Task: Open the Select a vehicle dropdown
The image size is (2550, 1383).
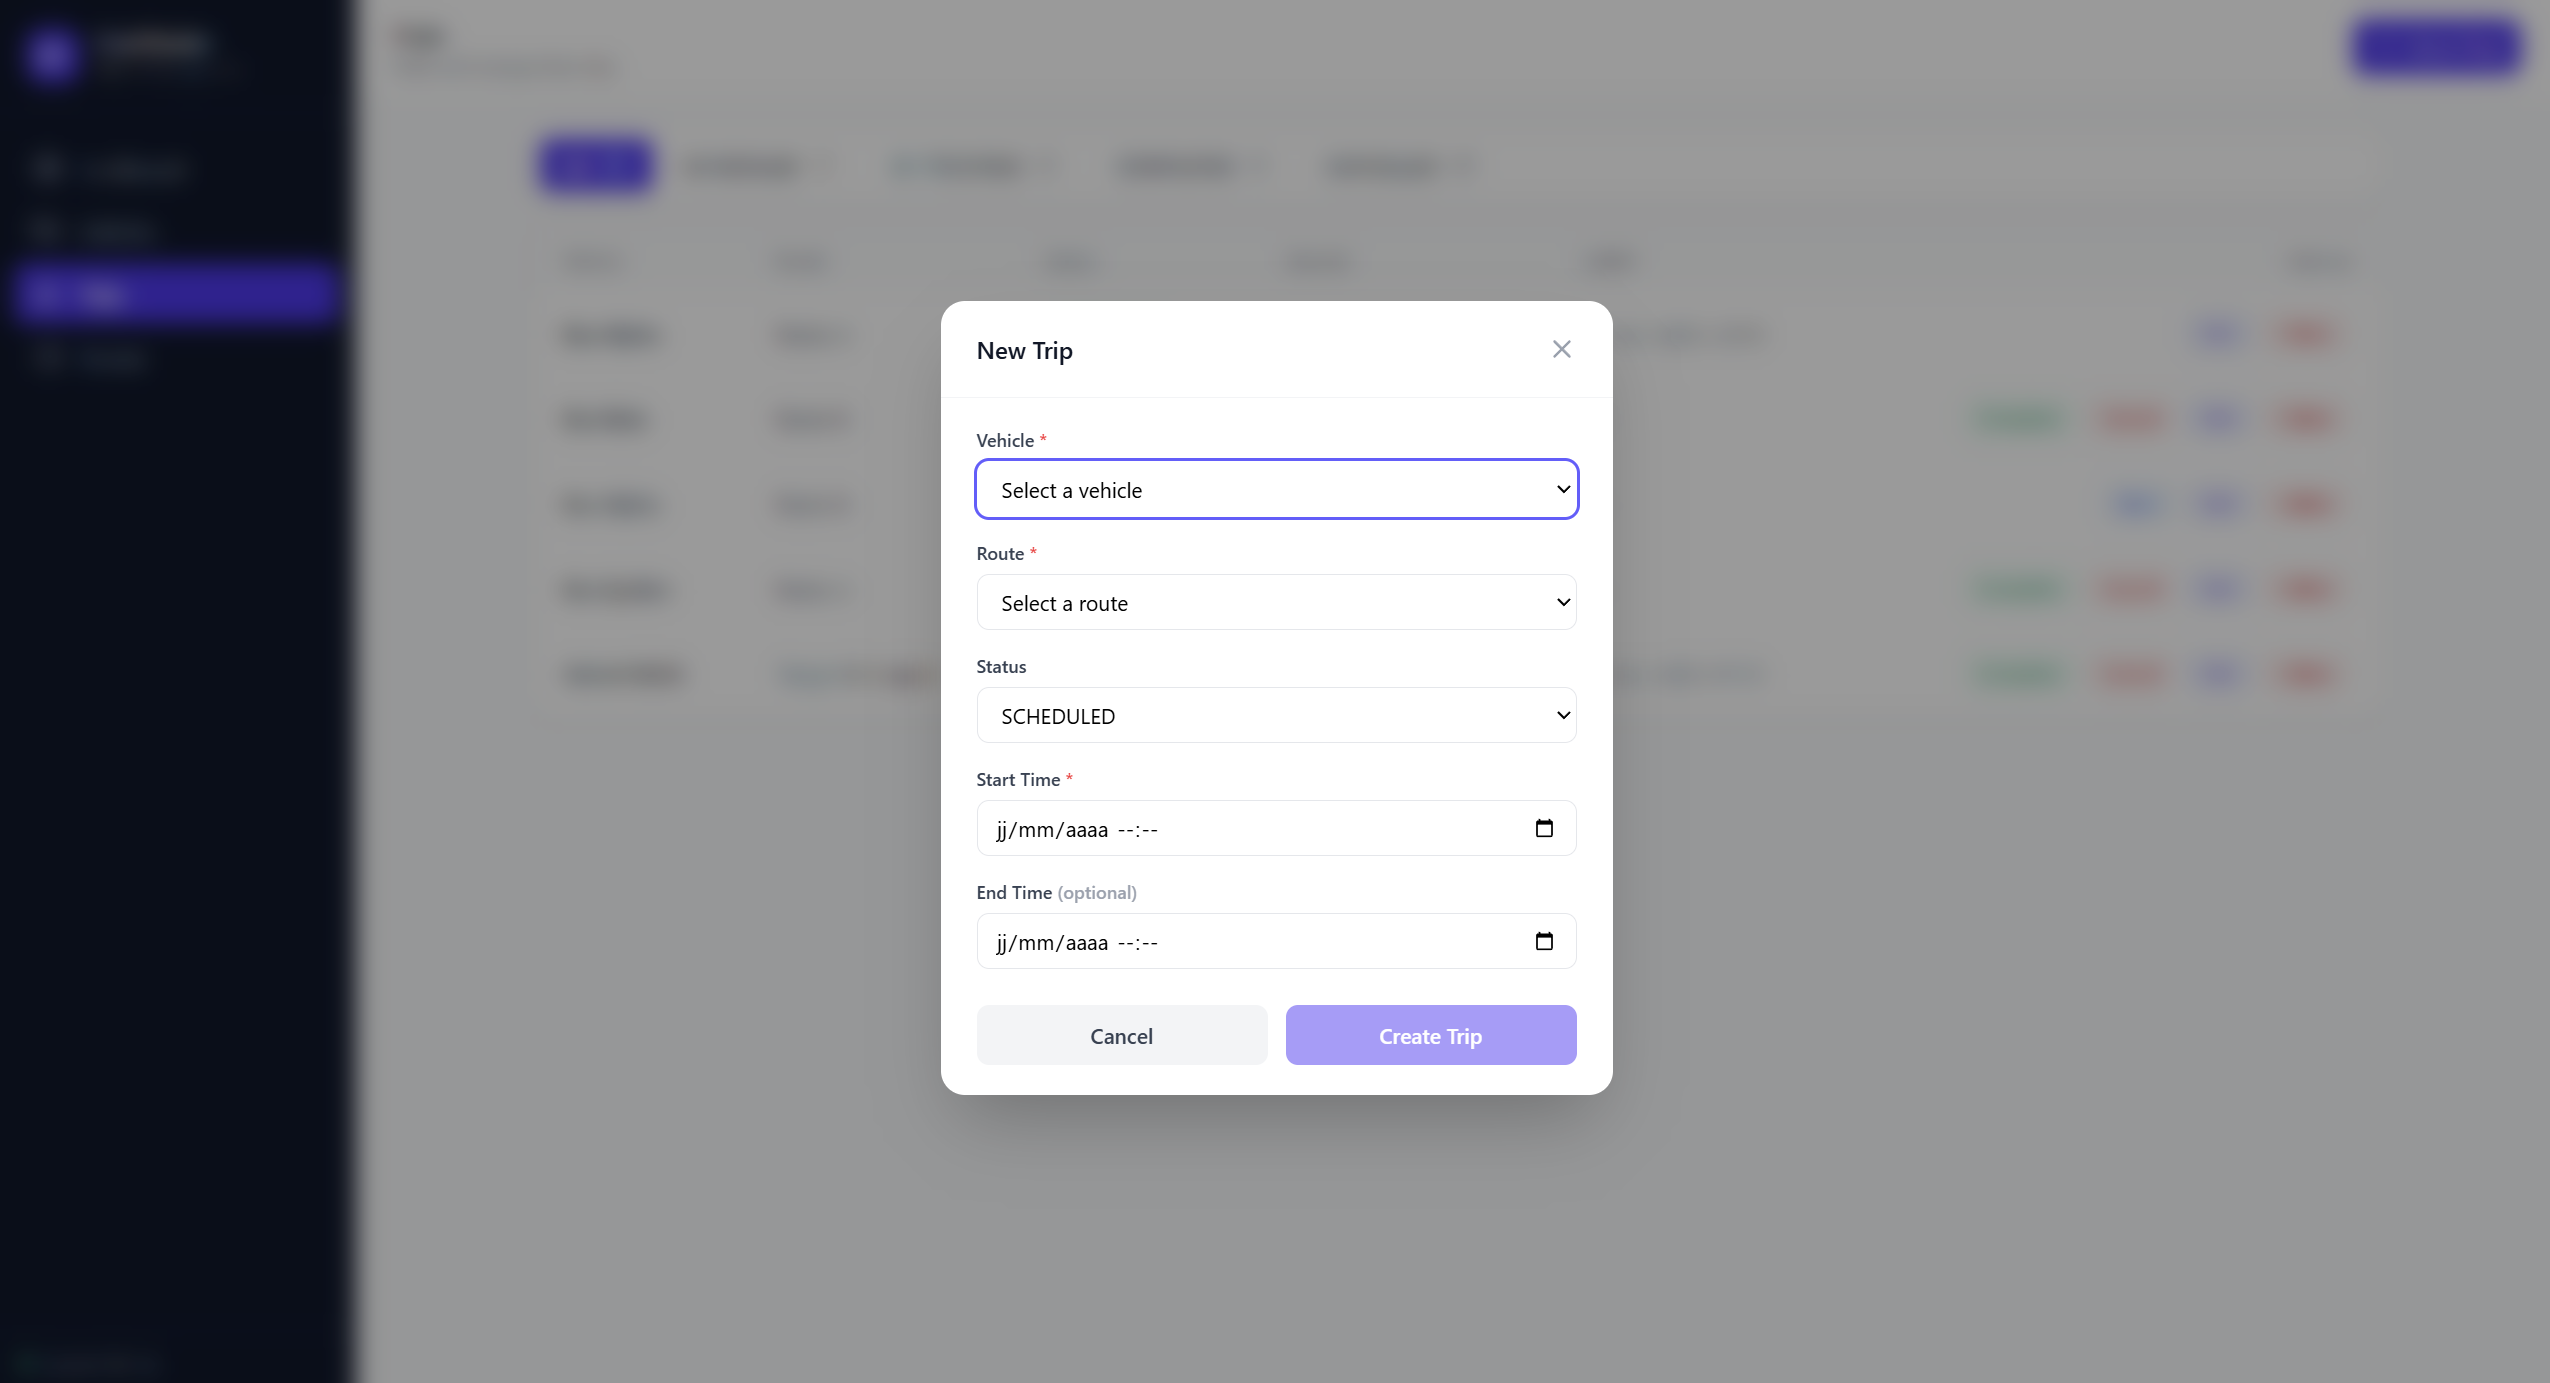Action: point(1275,489)
